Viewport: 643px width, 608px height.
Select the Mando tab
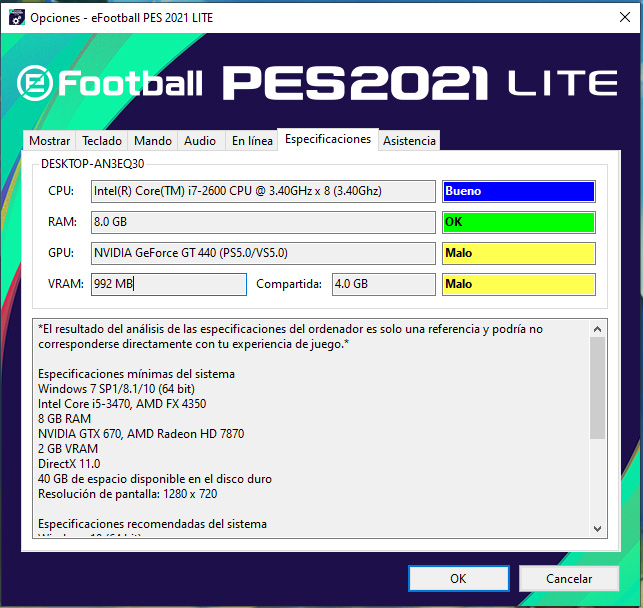coord(153,141)
